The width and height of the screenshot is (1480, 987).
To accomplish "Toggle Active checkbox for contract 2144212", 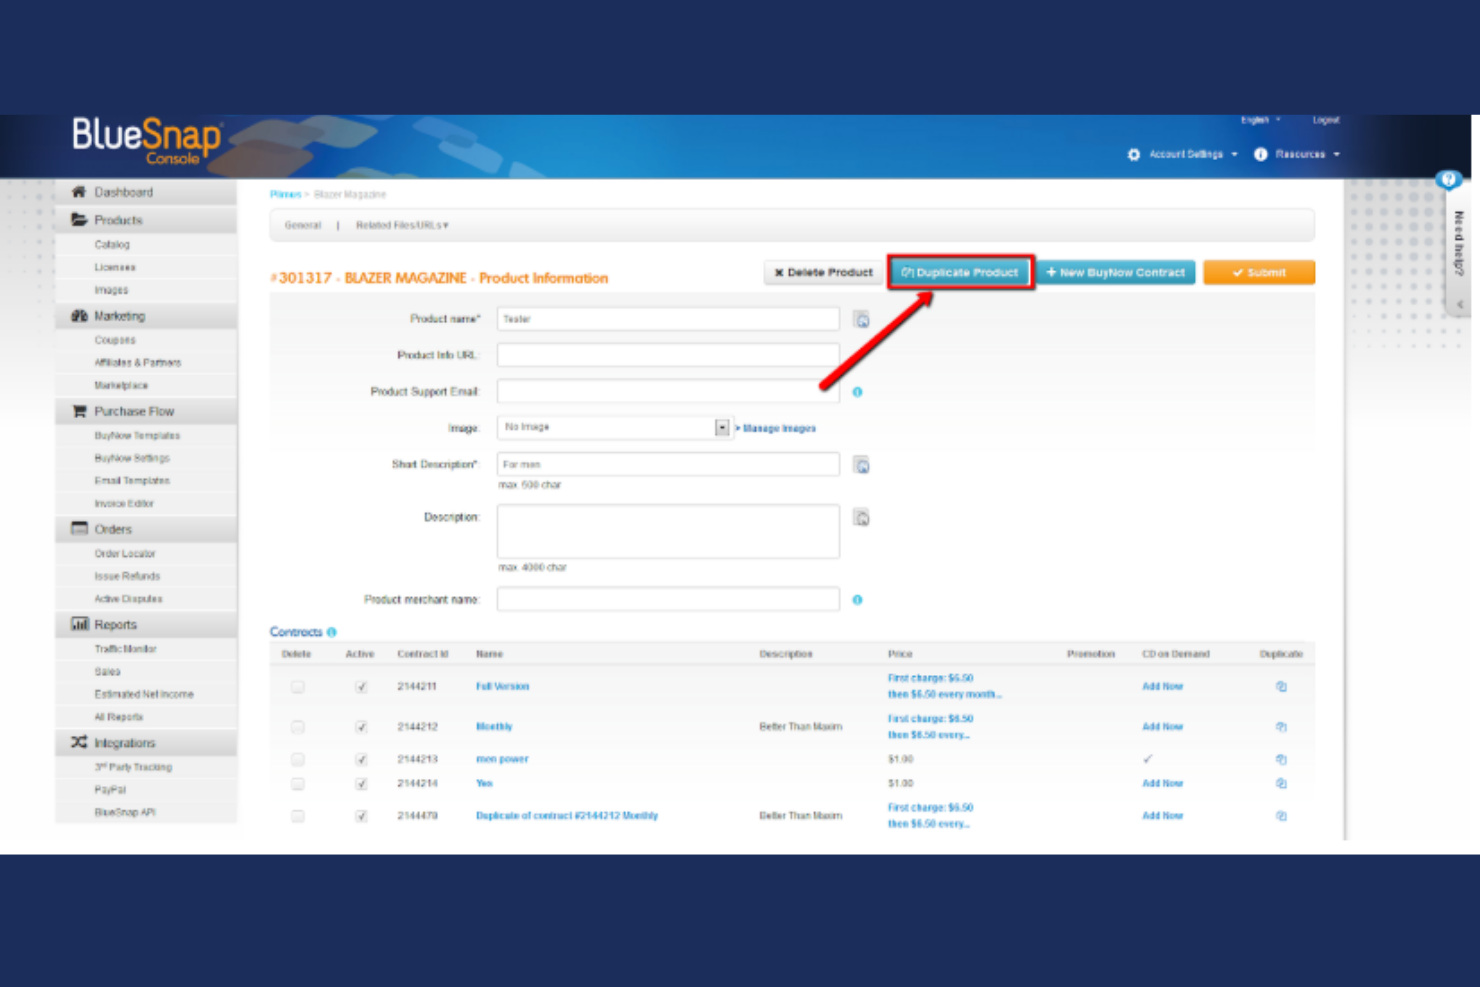I will tap(361, 727).
